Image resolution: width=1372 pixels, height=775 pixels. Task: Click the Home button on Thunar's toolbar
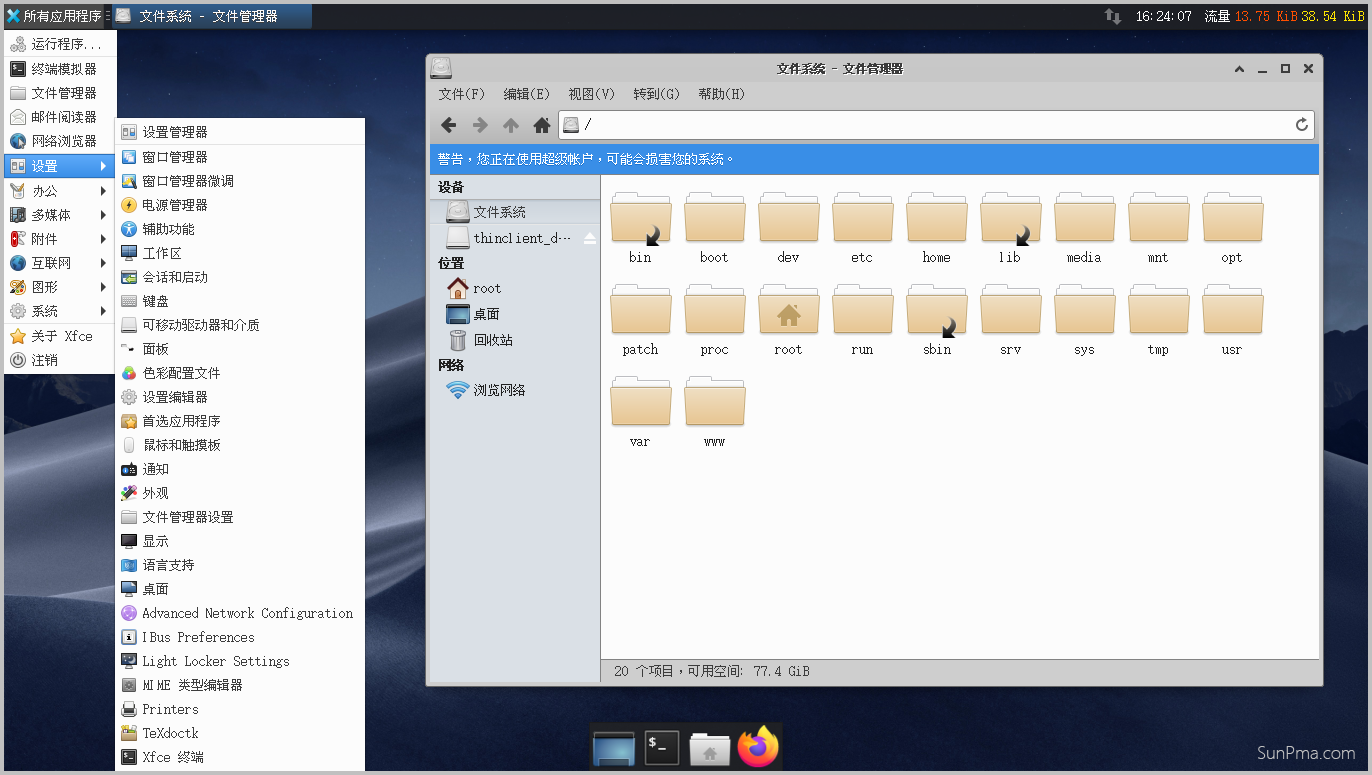coord(540,124)
